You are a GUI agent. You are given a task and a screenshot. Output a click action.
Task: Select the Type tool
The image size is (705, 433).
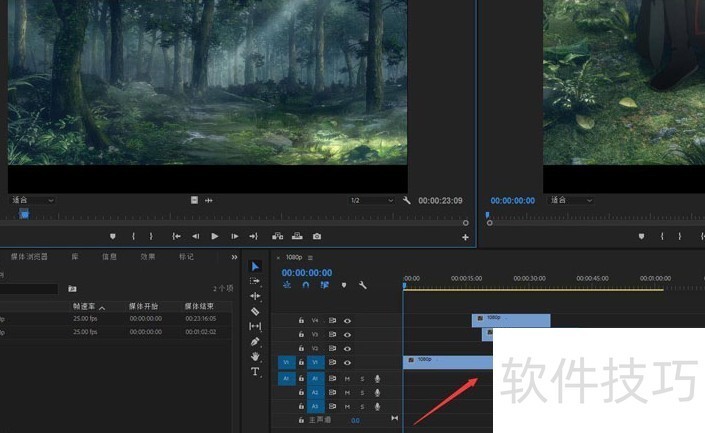click(x=255, y=371)
